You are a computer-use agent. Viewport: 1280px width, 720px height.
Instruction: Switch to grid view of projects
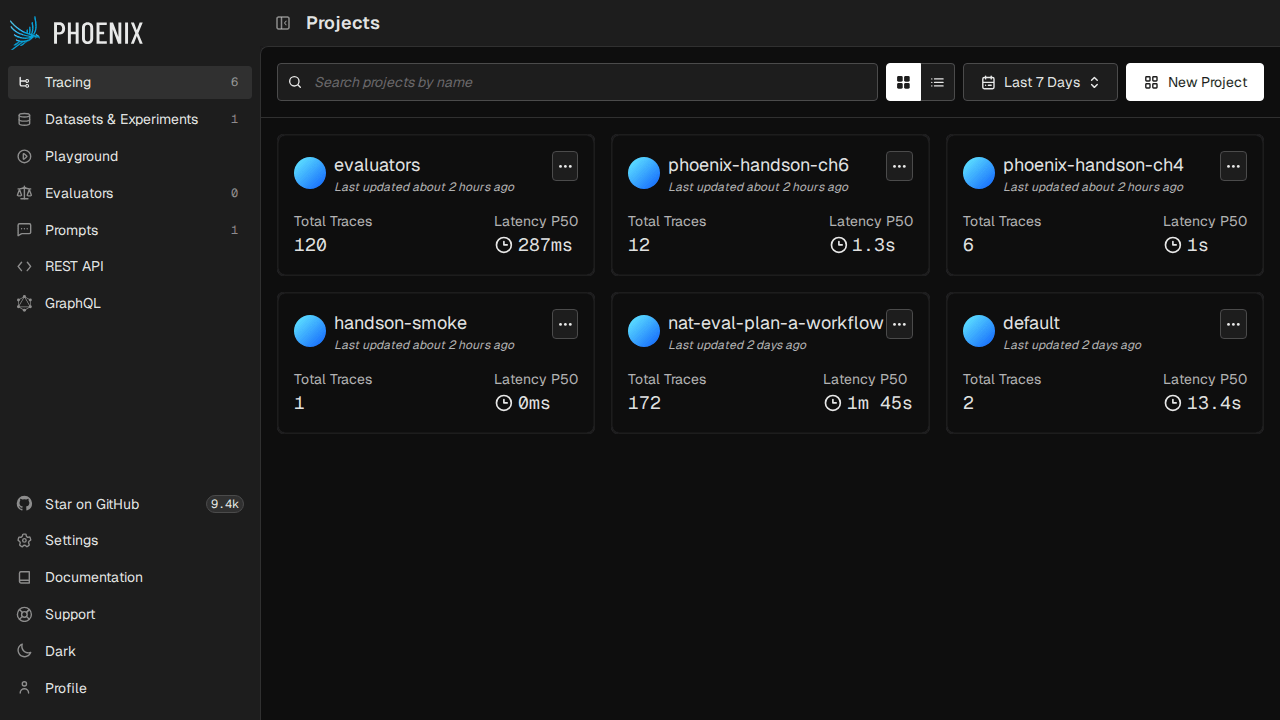904,82
